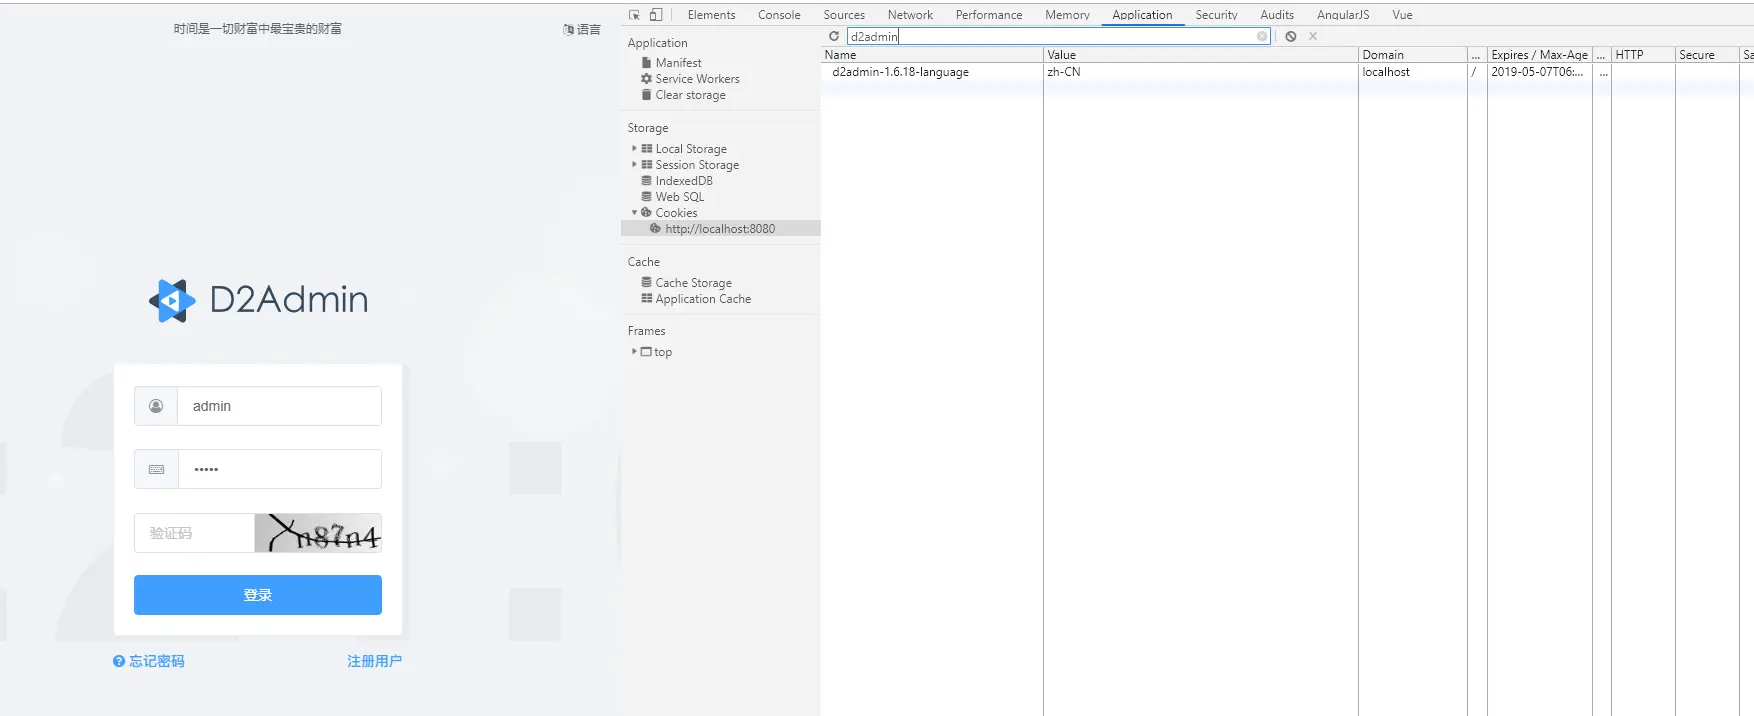Image resolution: width=1754 pixels, height=716 pixels.
Task: Collapse the Cookies tree node
Action: tap(634, 212)
